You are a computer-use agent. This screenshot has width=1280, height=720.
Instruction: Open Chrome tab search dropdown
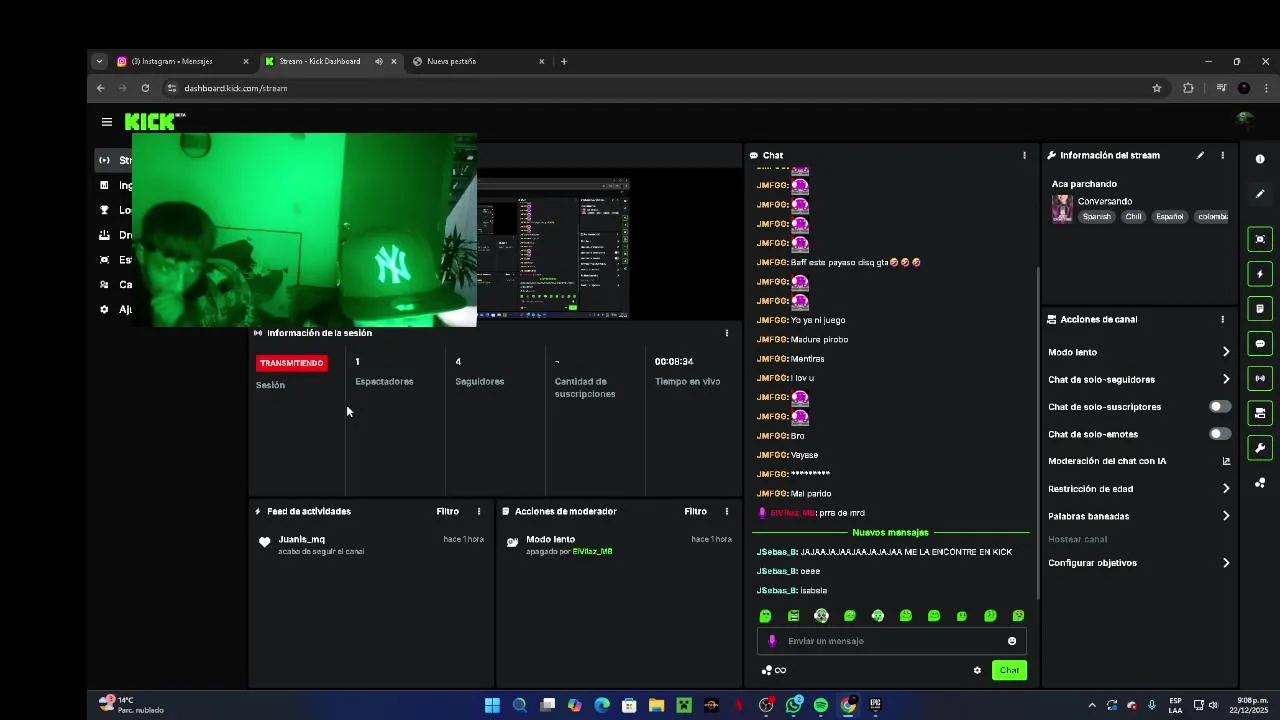click(x=99, y=61)
